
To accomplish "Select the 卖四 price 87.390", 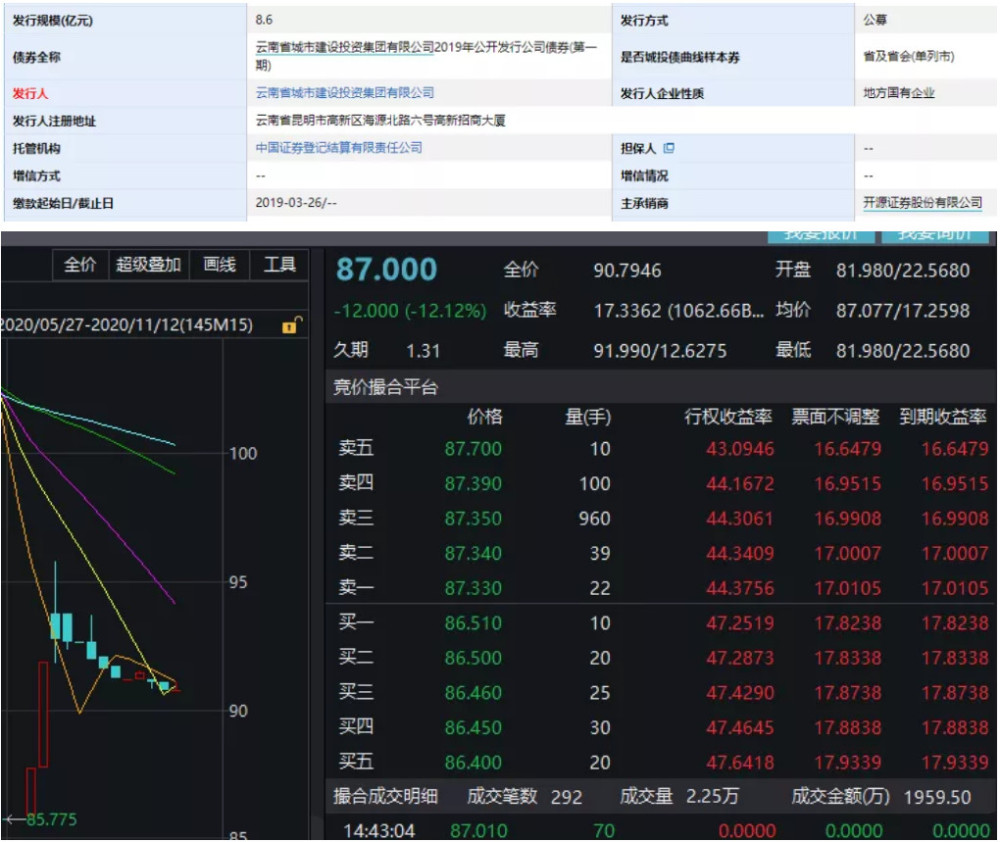I will 473,484.
